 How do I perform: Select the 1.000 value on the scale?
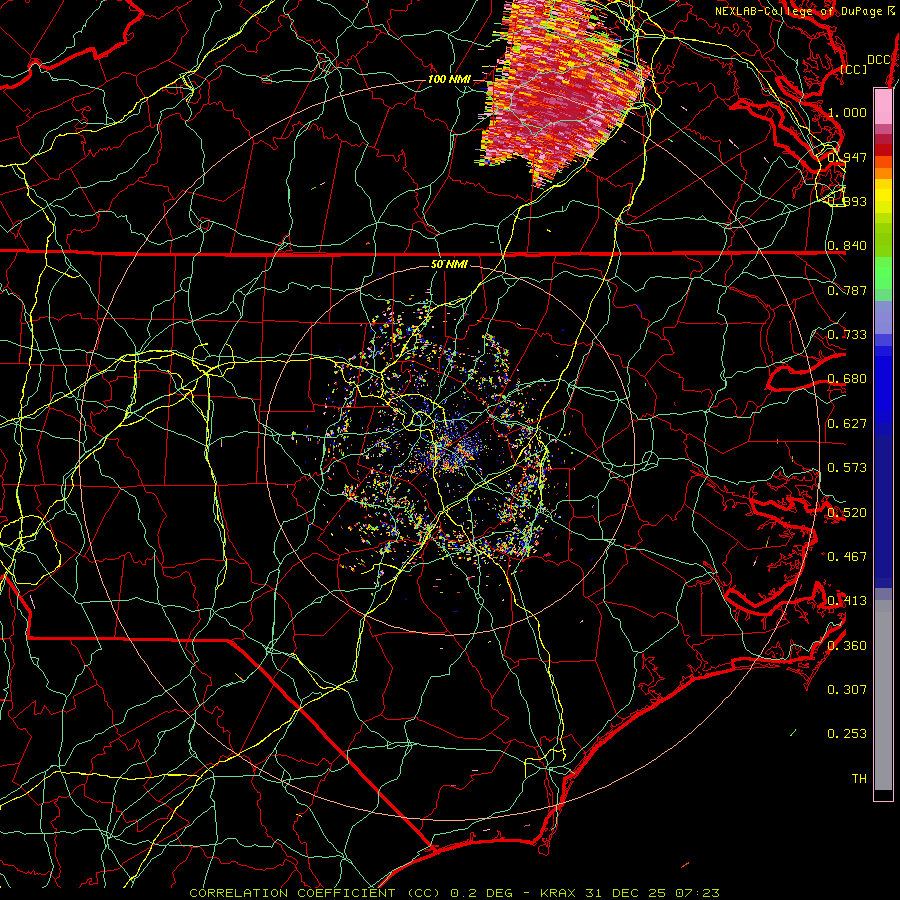(847, 112)
